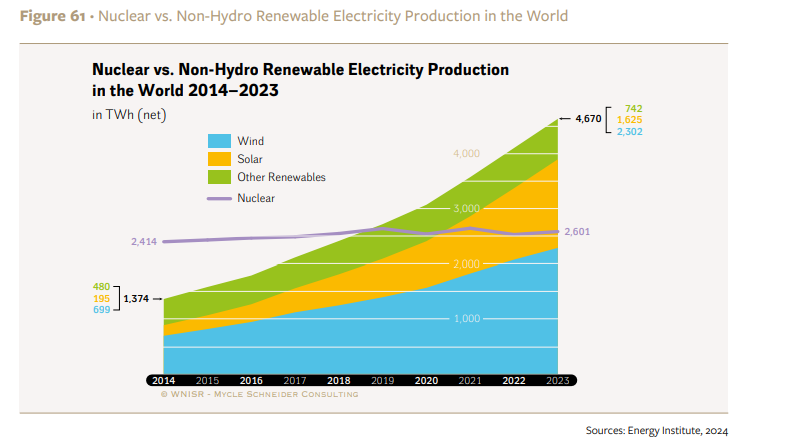
Task: Select the 2016 year label on axis
Action: [x=251, y=381]
